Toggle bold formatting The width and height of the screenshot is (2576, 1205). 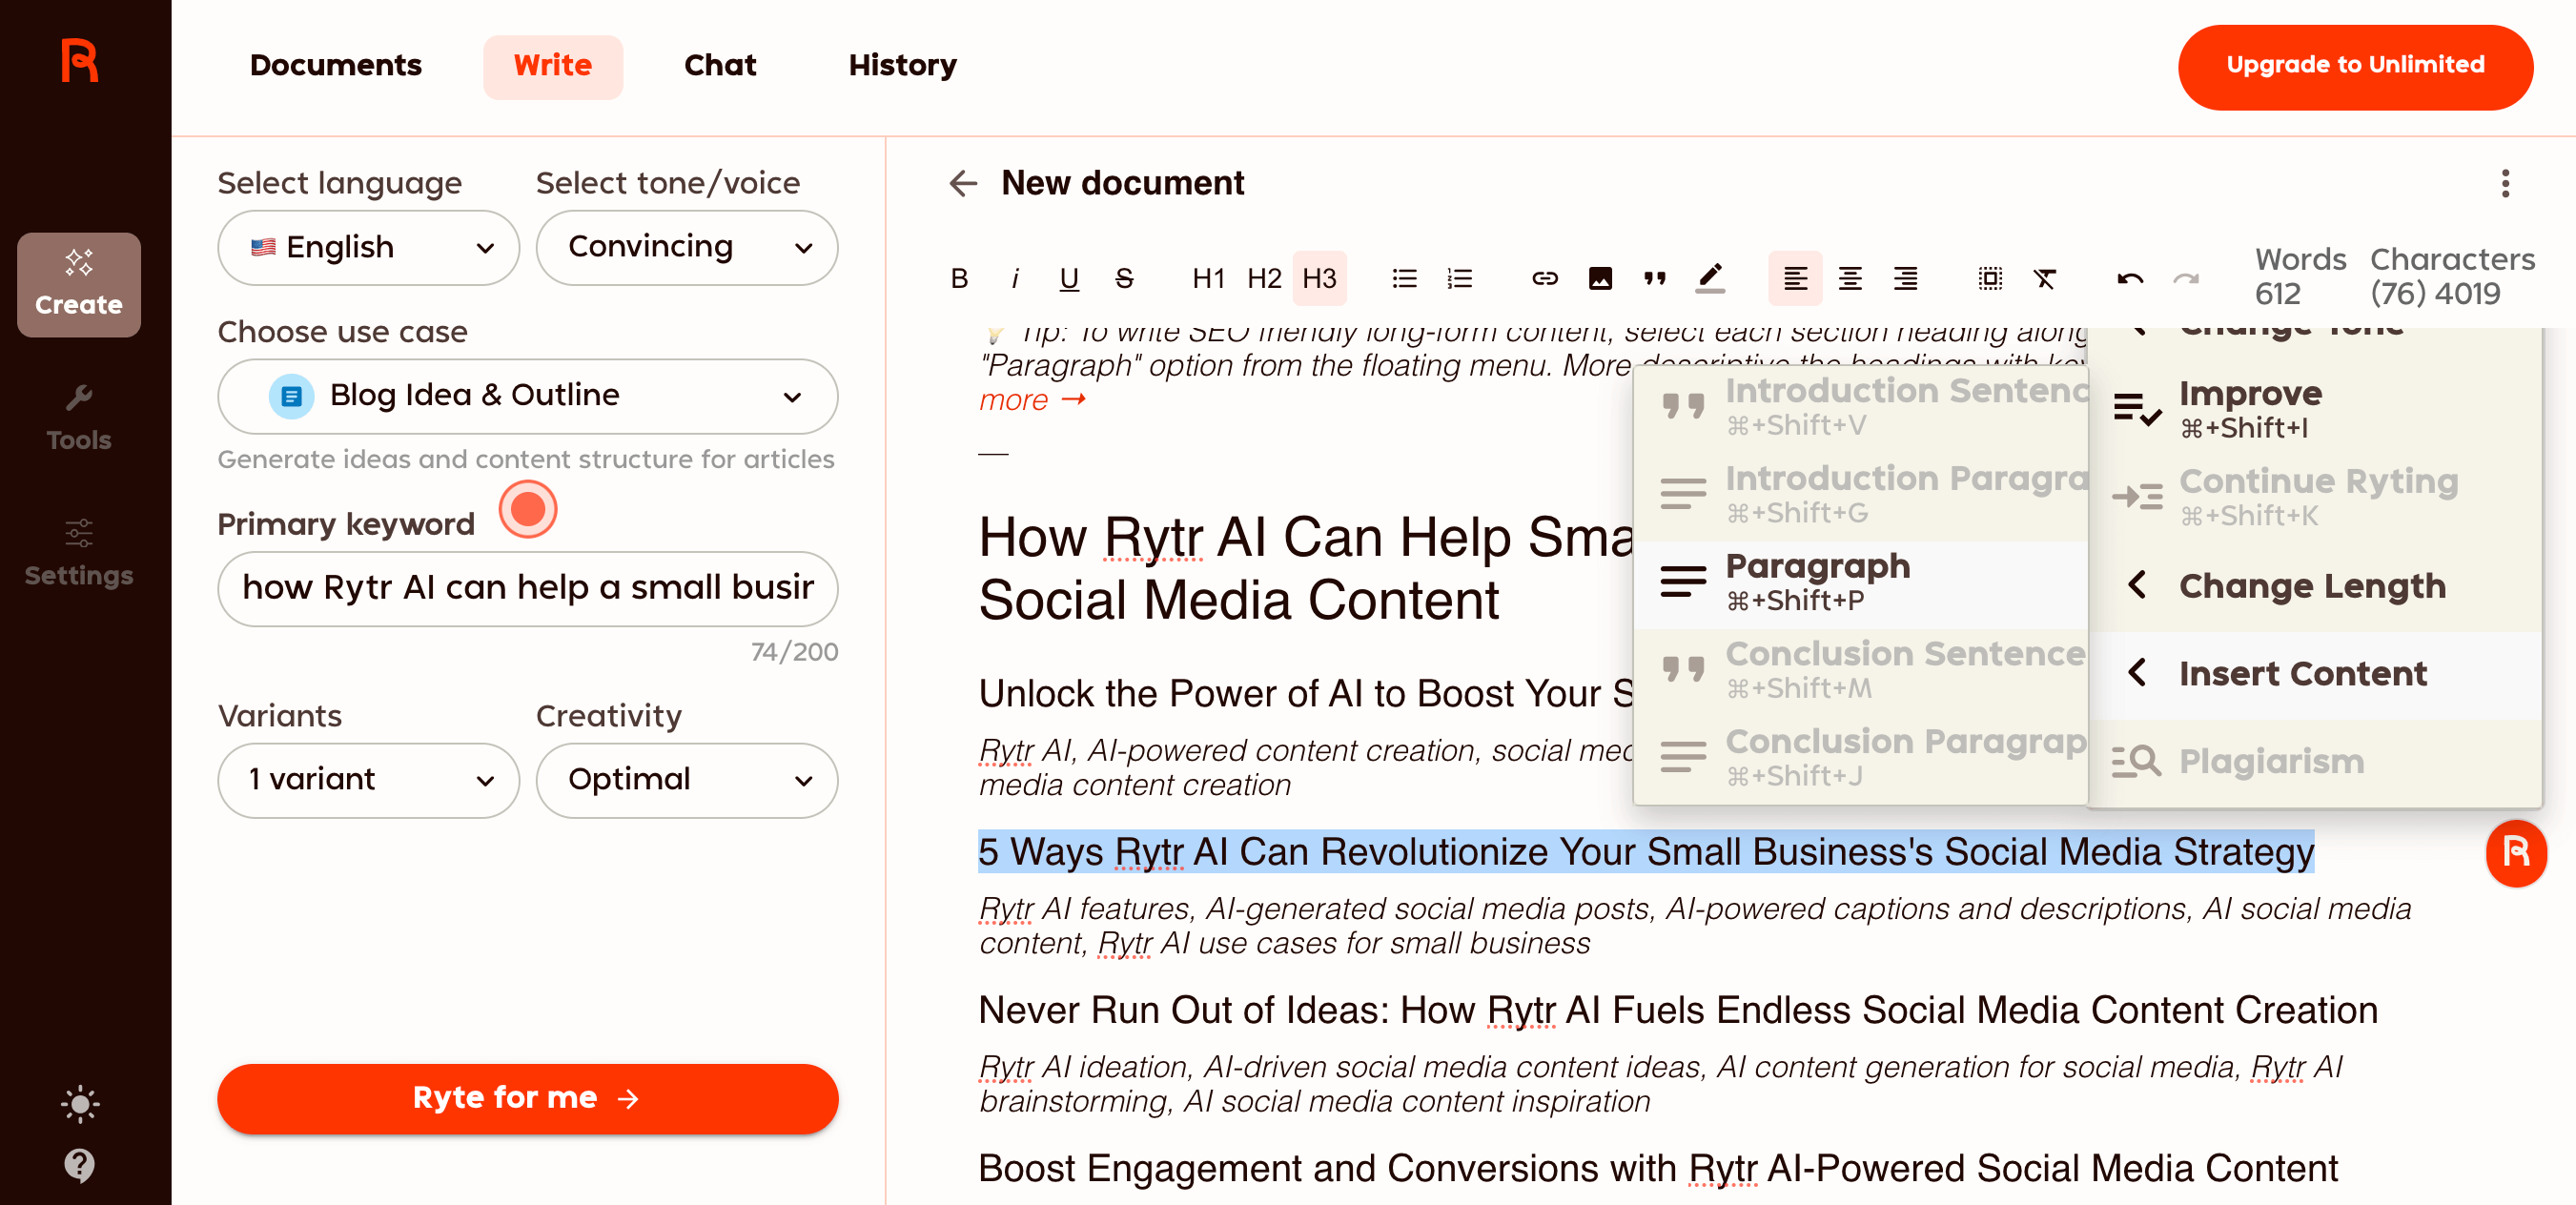[960, 279]
